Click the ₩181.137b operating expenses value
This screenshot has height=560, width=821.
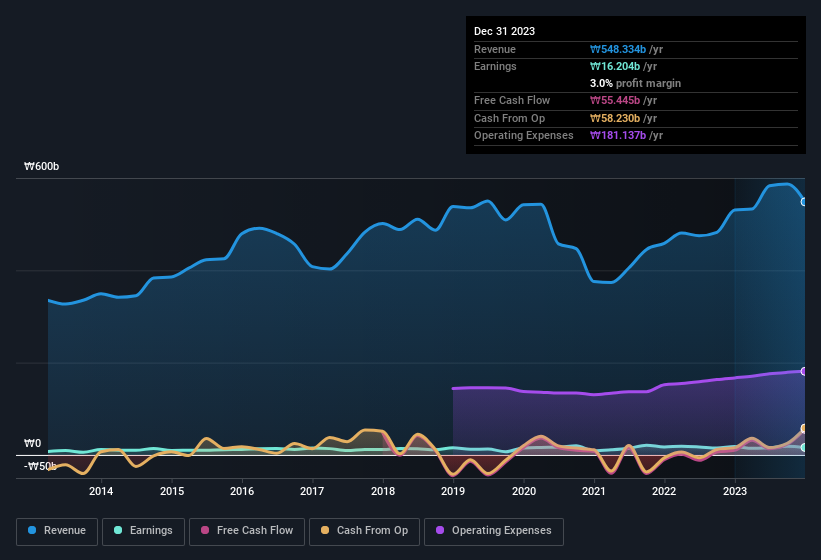coord(618,136)
